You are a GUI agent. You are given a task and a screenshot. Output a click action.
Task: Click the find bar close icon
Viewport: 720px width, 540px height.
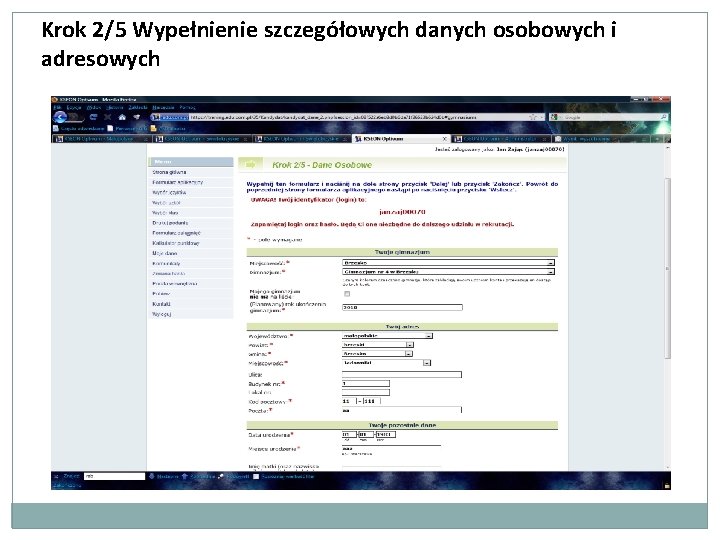56,477
